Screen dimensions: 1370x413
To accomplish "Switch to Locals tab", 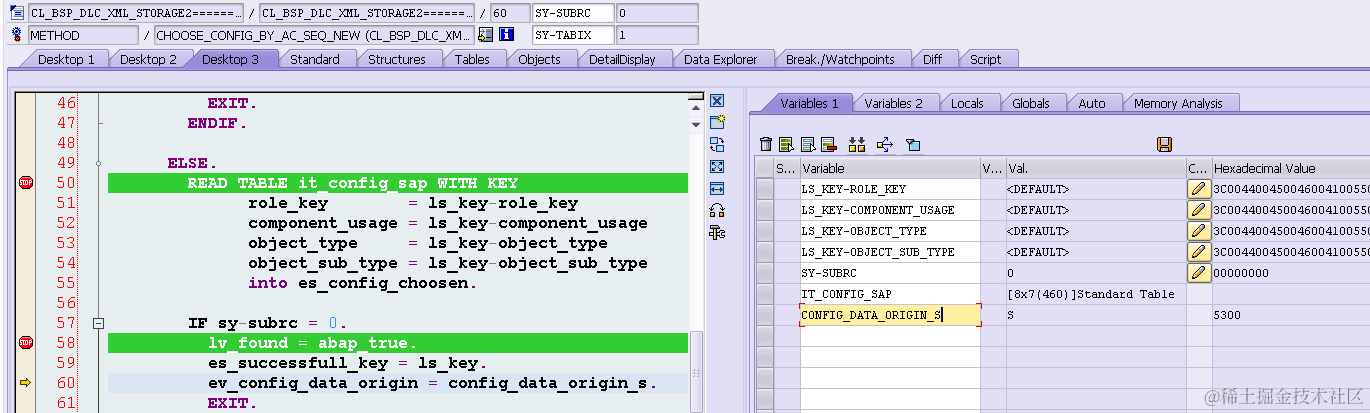I will [x=967, y=103].
